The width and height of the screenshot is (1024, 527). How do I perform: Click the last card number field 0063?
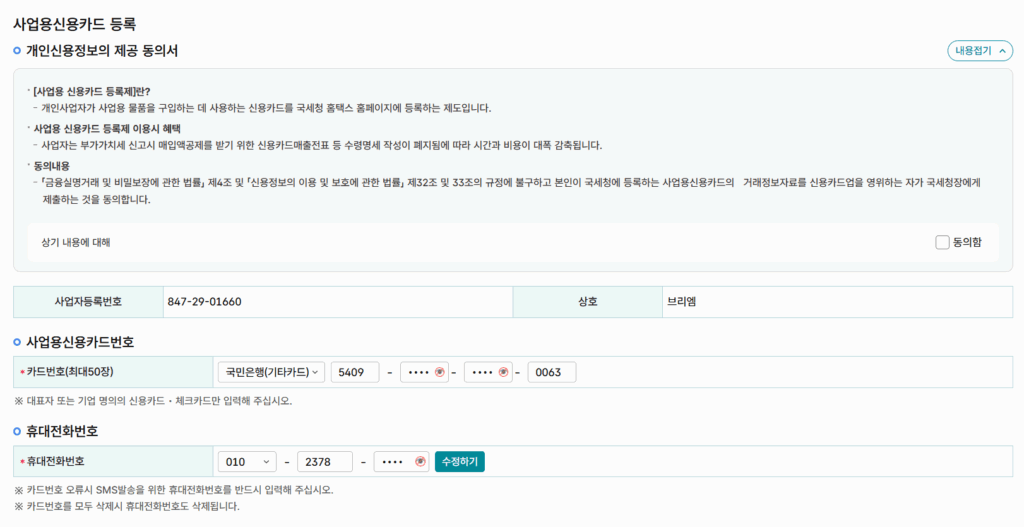[x=552, y=372]
